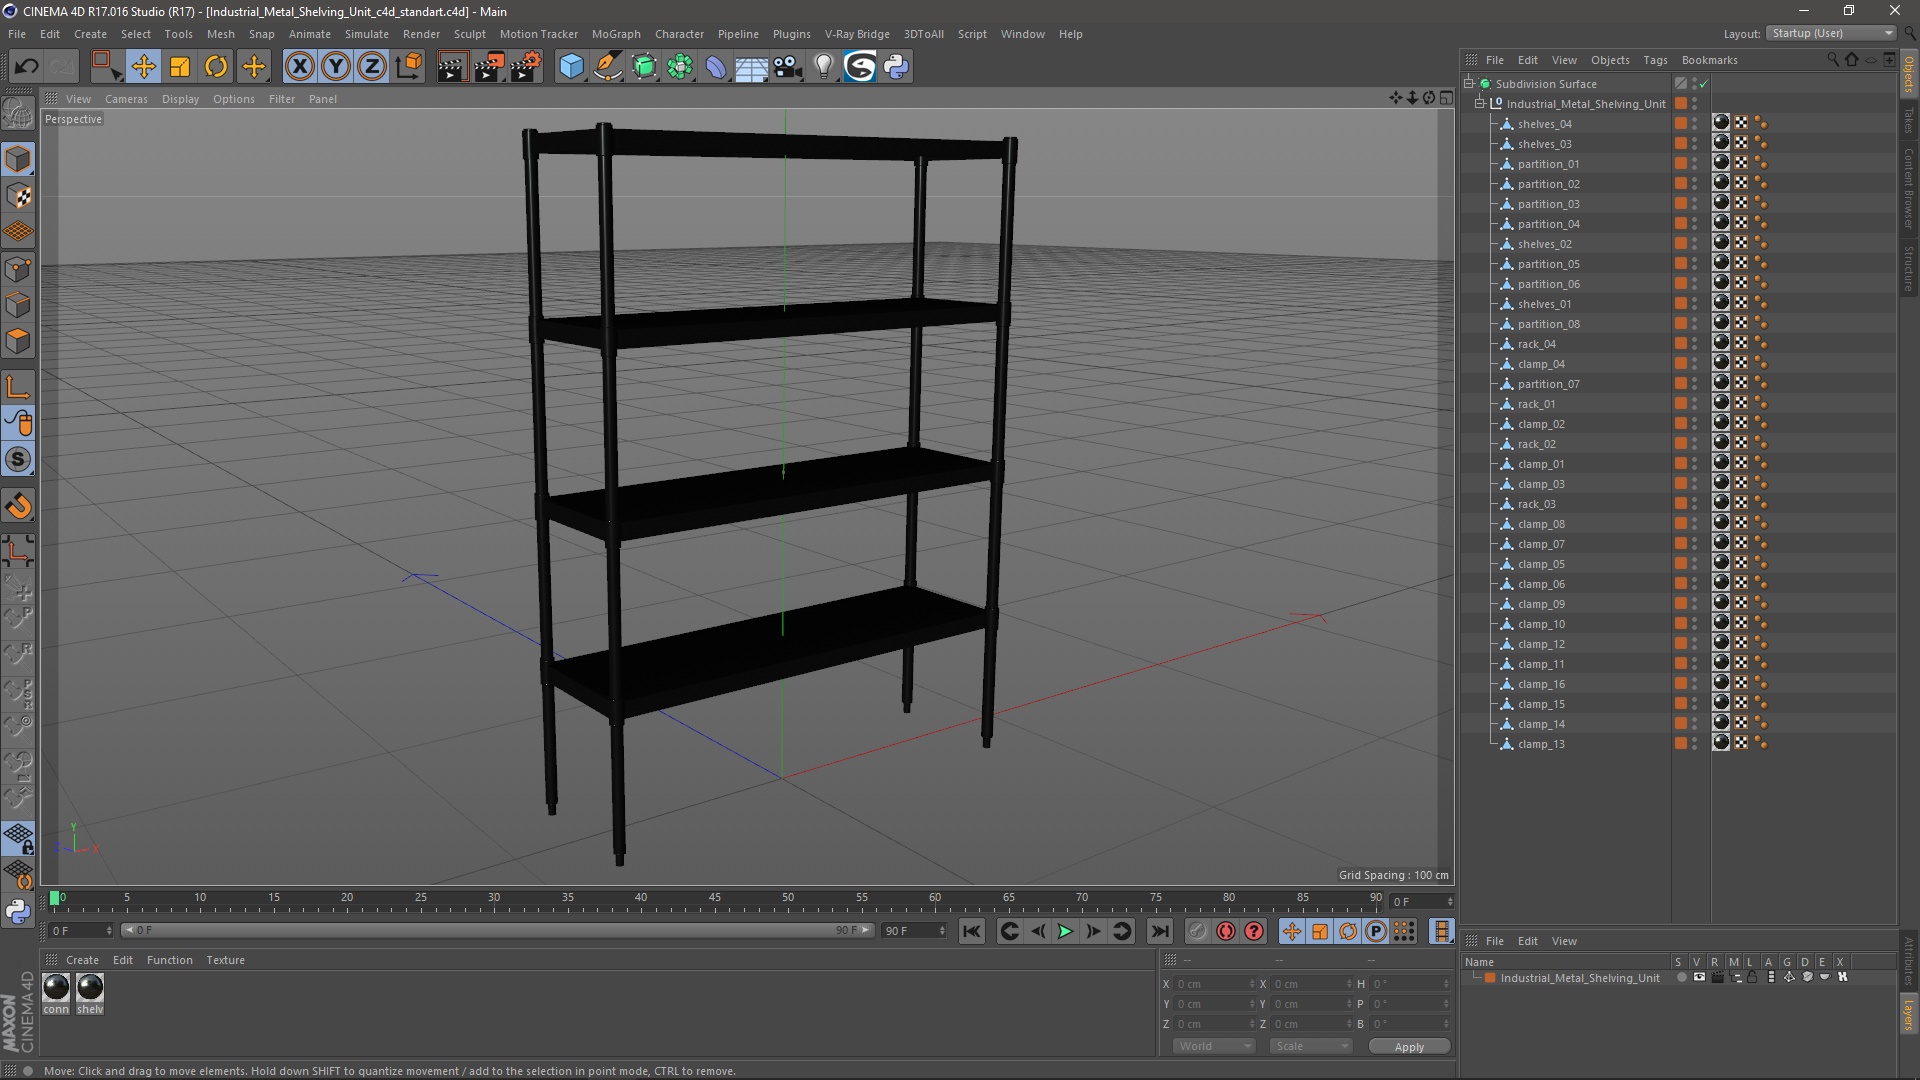Open the Spline pen tool
1920x1080 pixels.
pos(607,67)
